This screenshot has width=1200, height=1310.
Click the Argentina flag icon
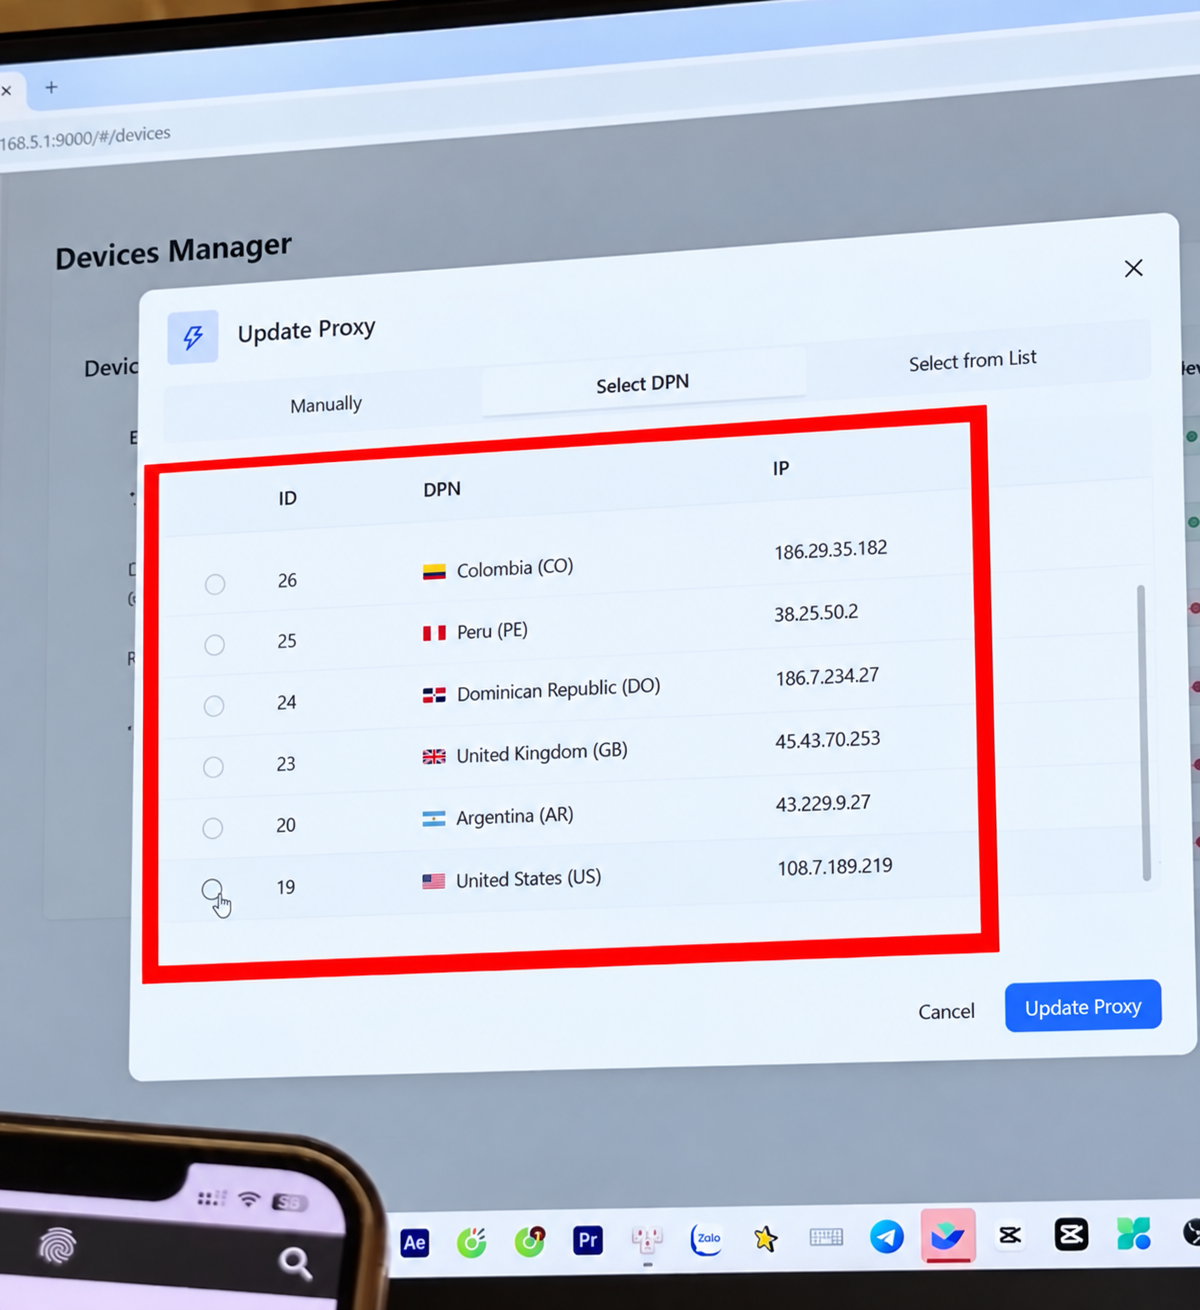tap(433, 819)
